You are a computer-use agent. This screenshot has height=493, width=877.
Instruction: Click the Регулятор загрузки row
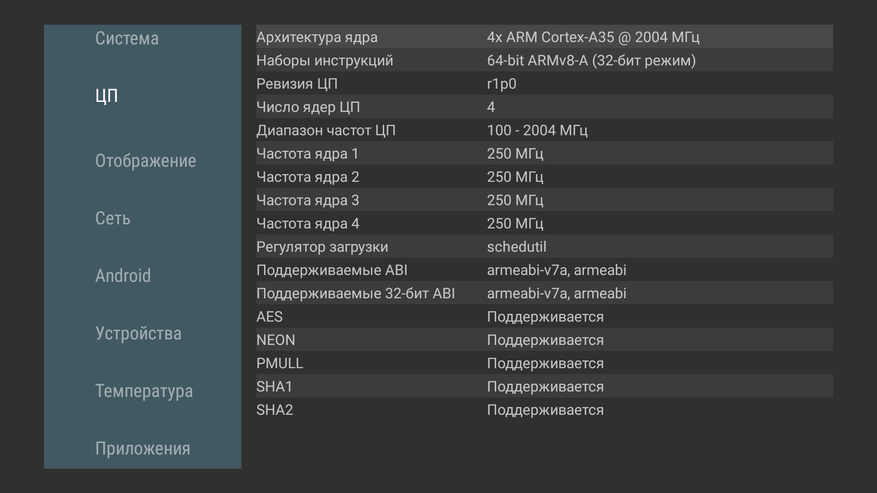[x=544, y=247]
